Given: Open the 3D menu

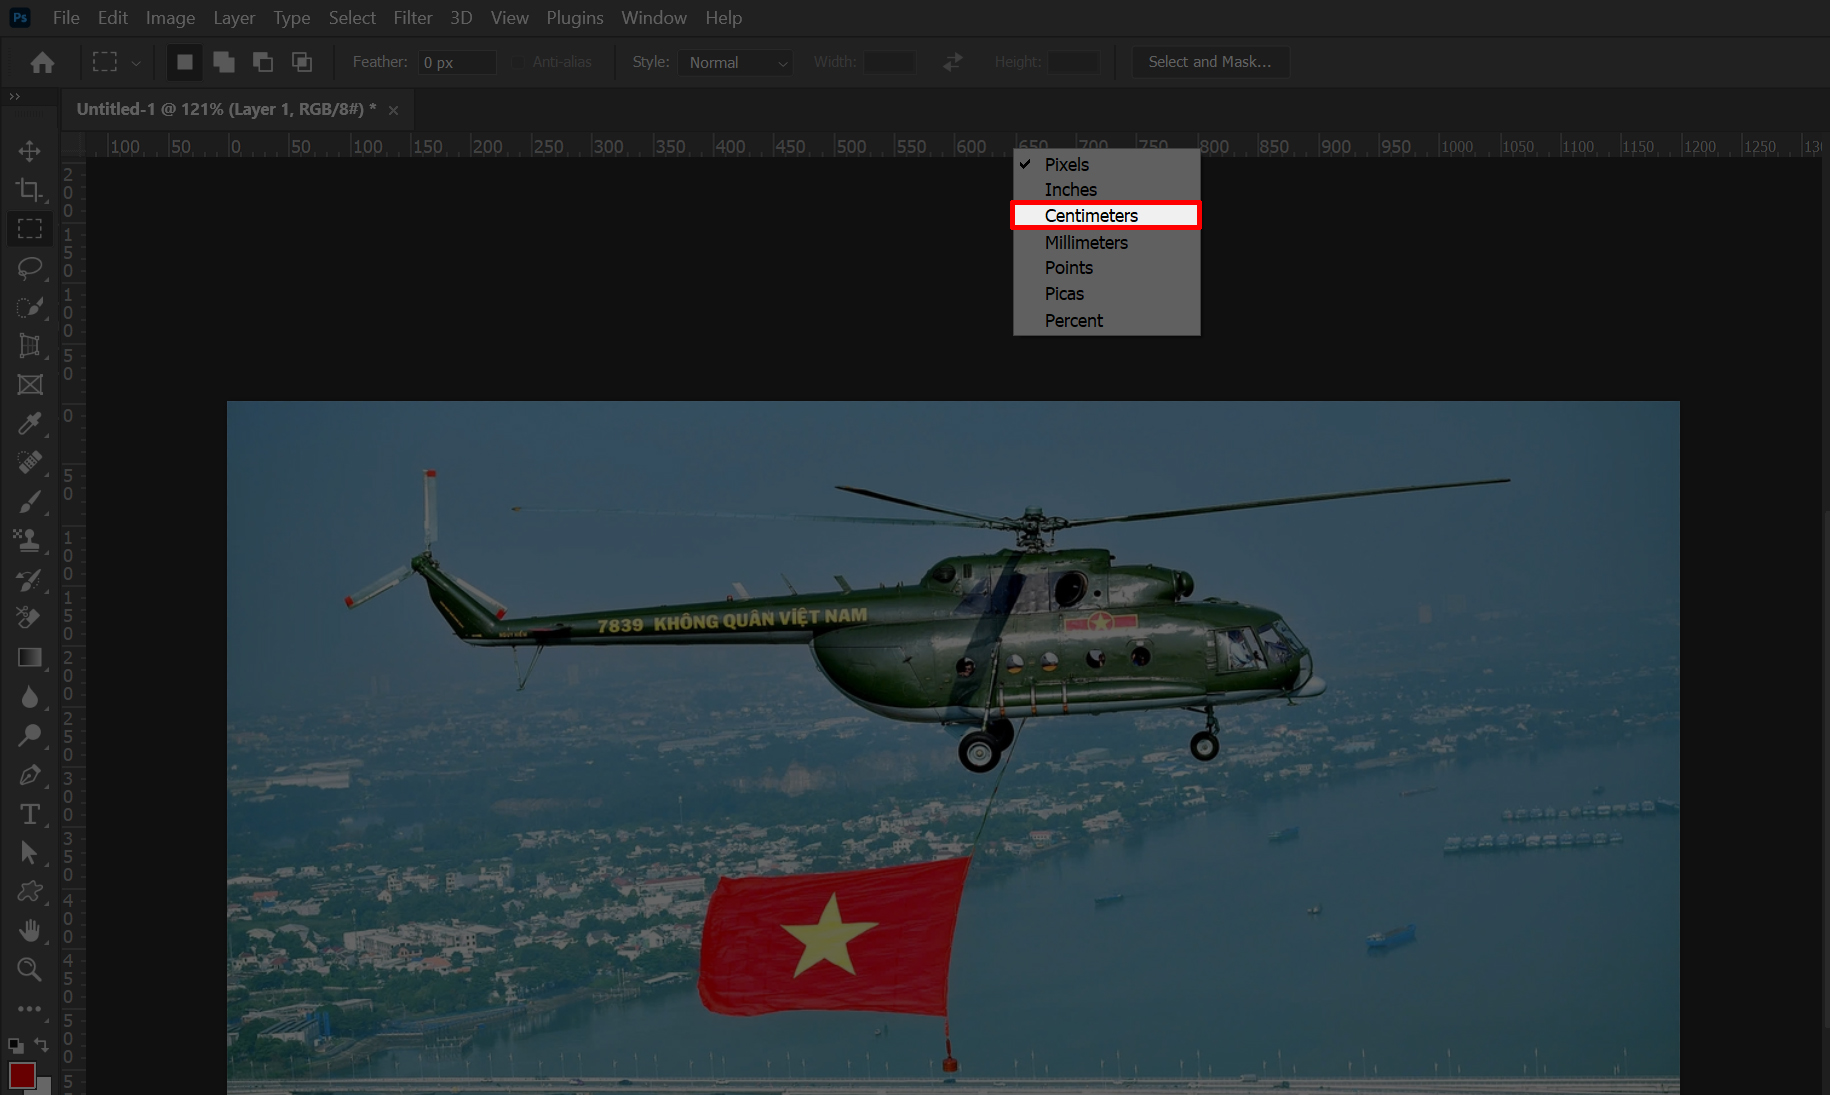Looking at the screenshot, I should click(x=461, y=18).
